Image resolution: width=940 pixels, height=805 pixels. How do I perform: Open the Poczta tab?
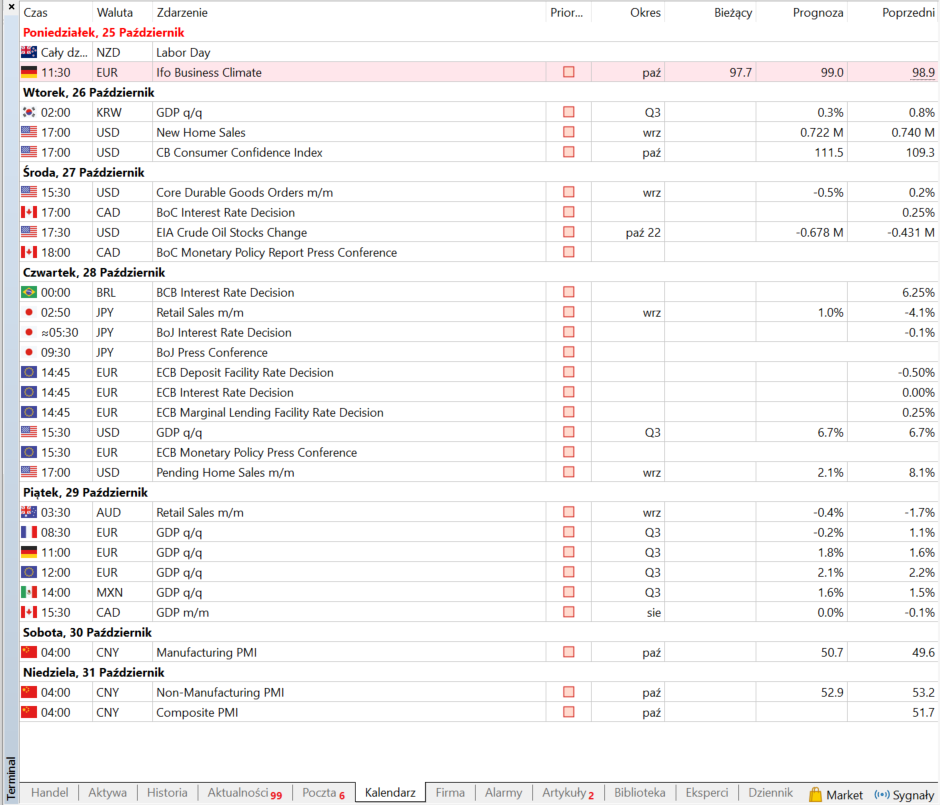(x=324, y=792)
